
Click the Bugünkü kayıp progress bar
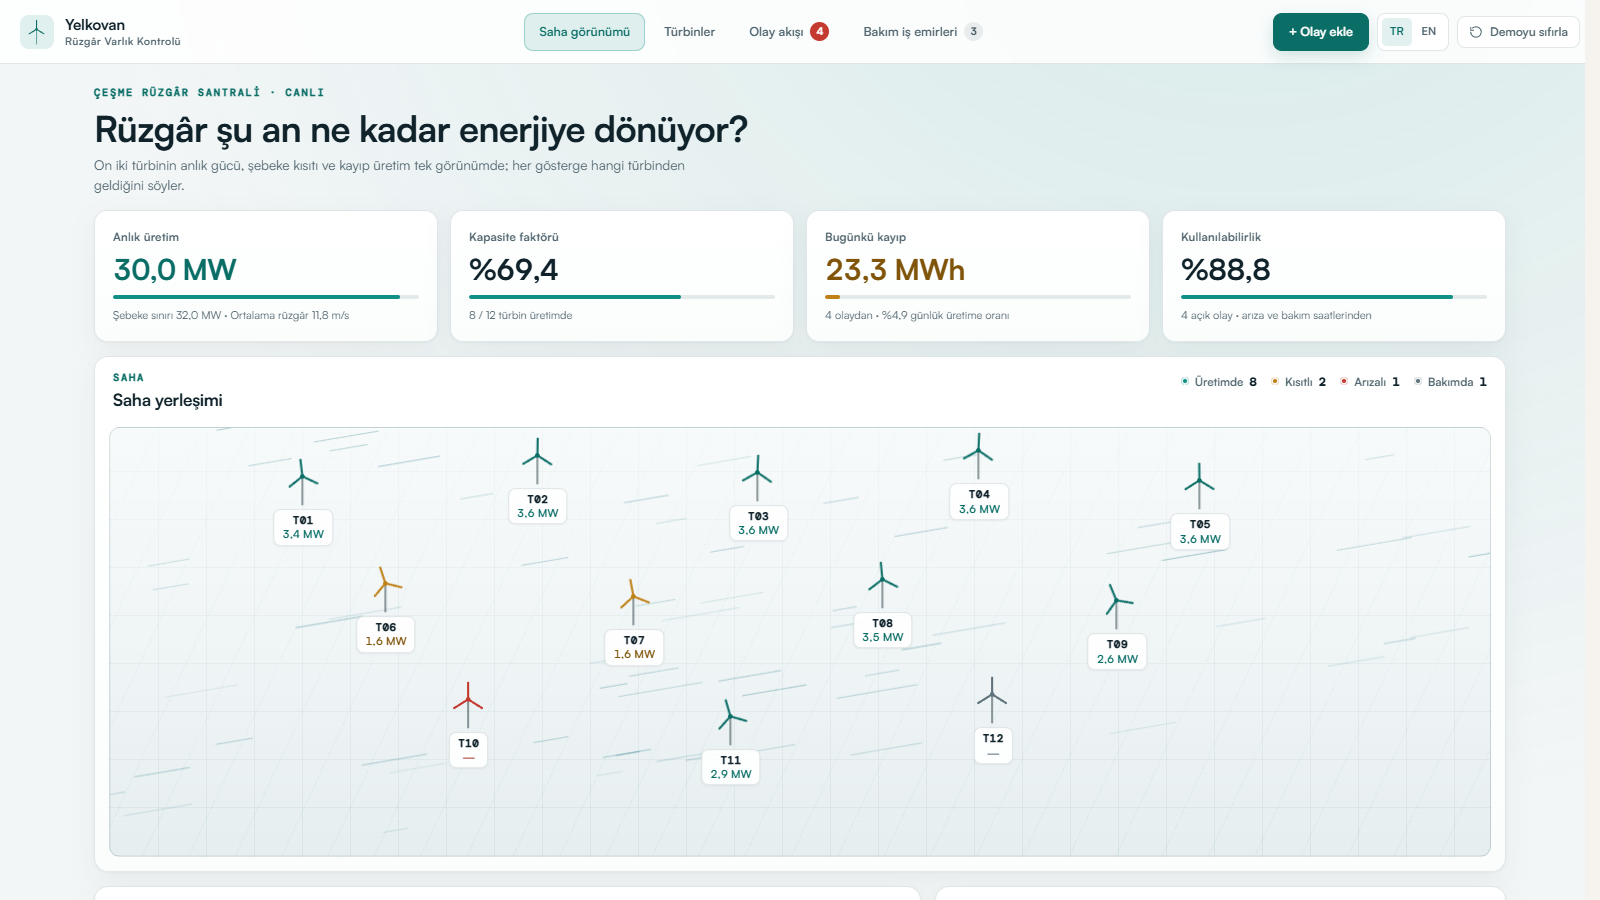978,297
